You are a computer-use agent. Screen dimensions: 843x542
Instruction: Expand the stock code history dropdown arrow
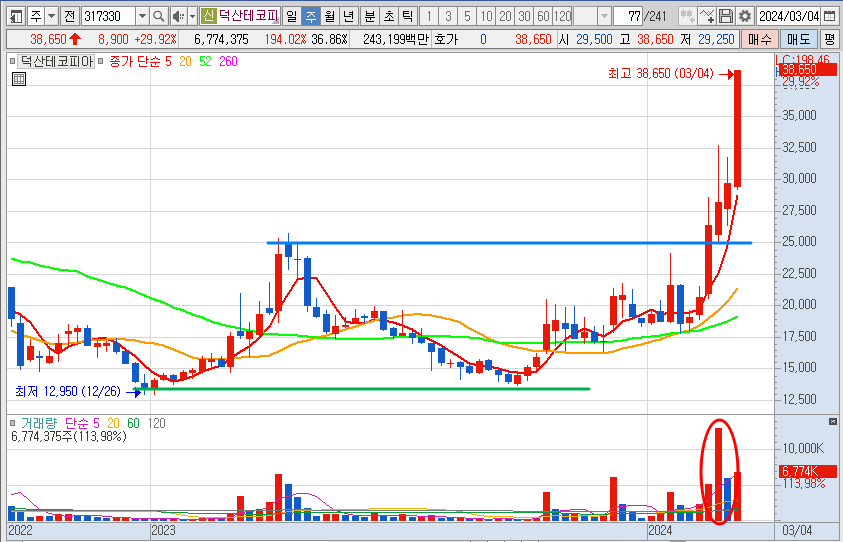(142, 17)
